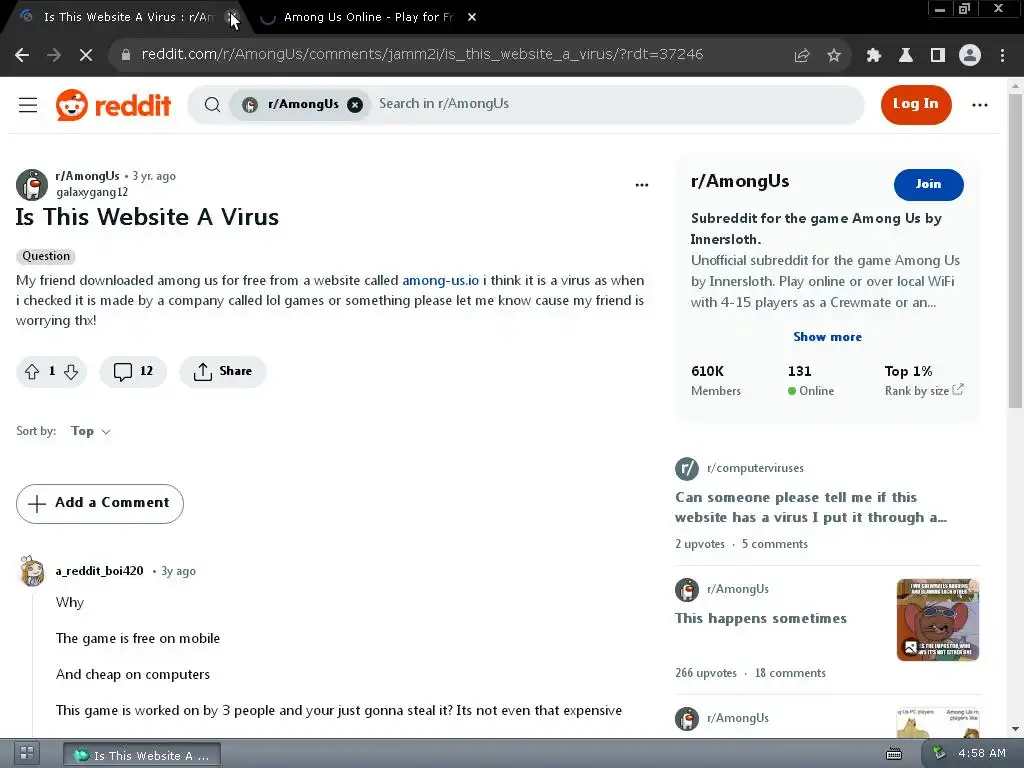Open 'This happens sometimes' post
This screenshot has width=1024, height=768.
761,618
